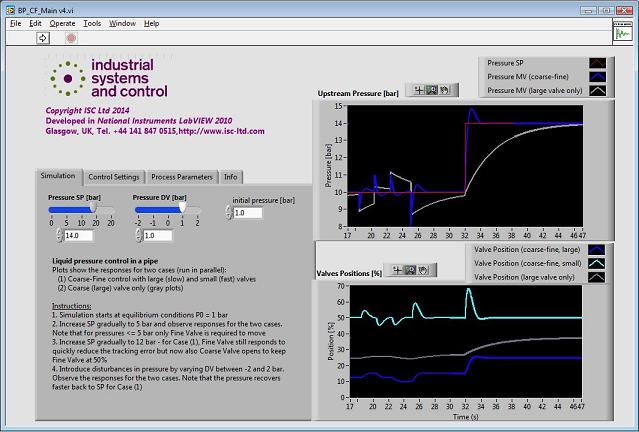
Task: Switch to the Control Settings tab
Action: (114, 177)
